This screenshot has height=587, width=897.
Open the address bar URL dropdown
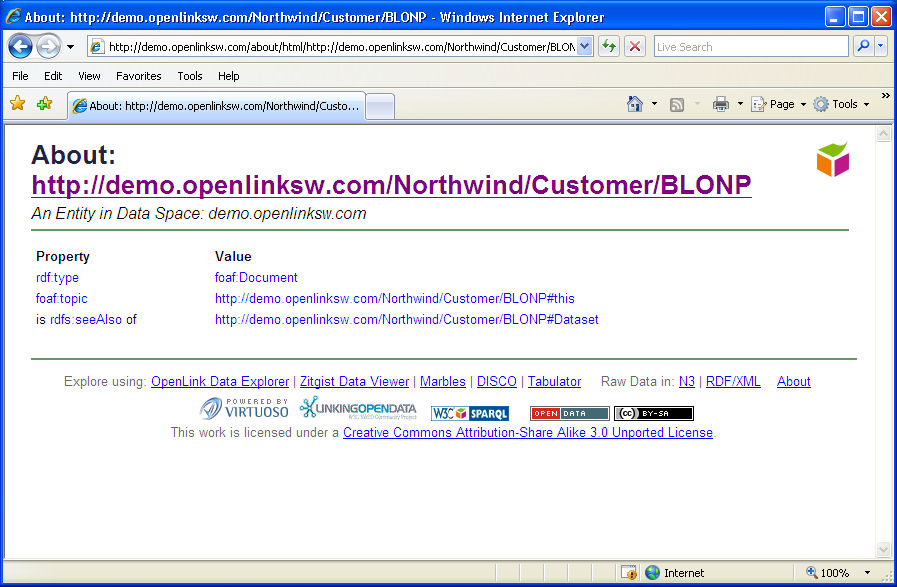tap(585, 47)
